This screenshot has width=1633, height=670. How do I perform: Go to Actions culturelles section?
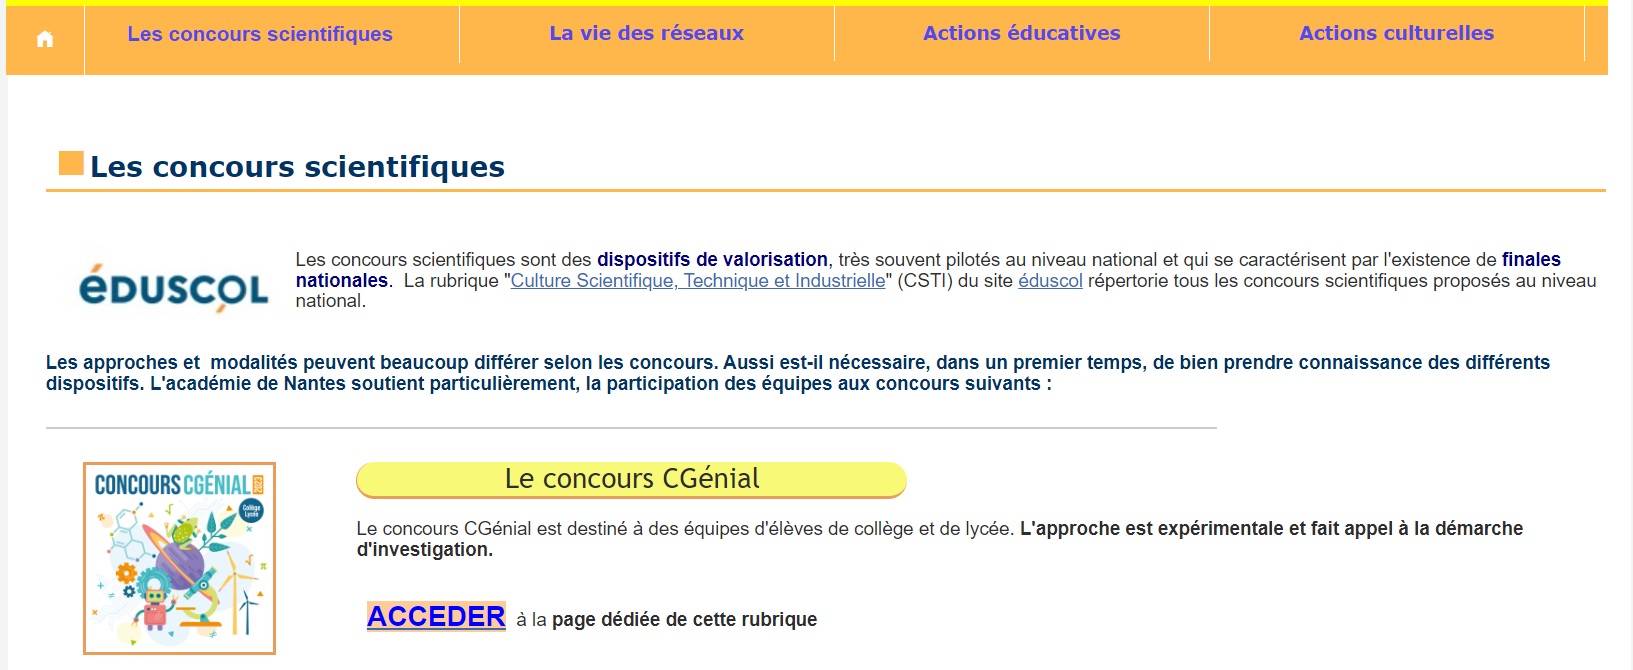tap(1396, 33)
